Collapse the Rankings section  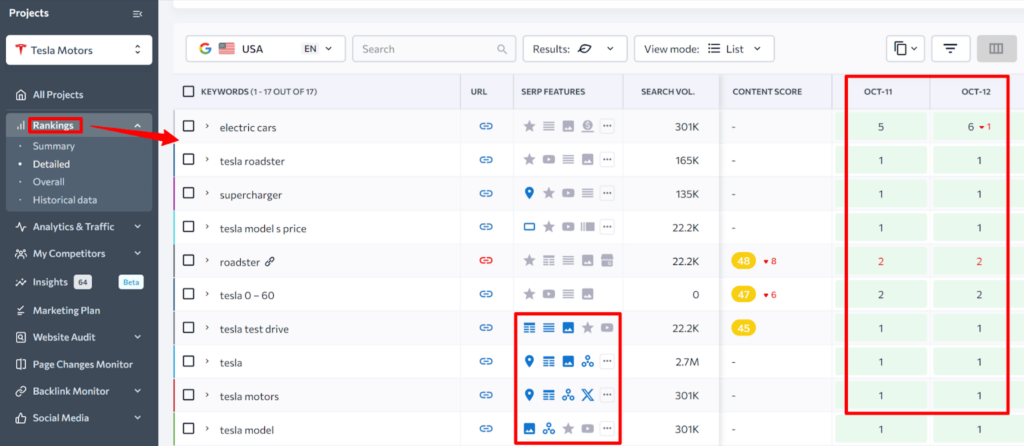click(137, 125)
